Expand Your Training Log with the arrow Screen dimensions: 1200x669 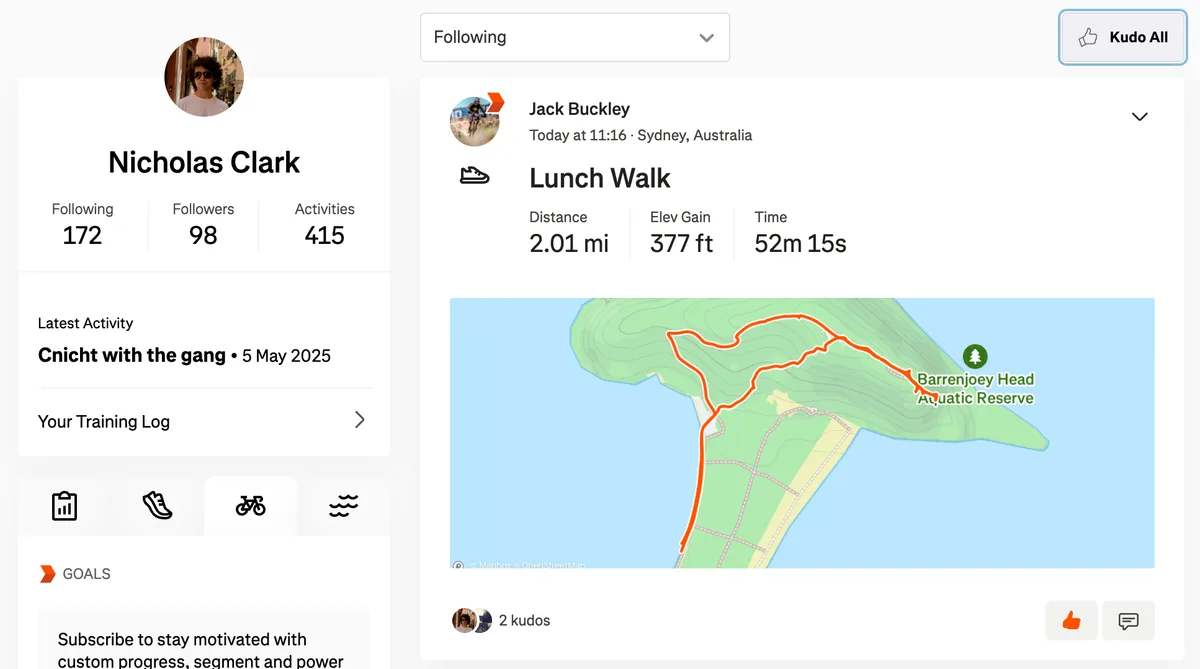coord(360,421)
